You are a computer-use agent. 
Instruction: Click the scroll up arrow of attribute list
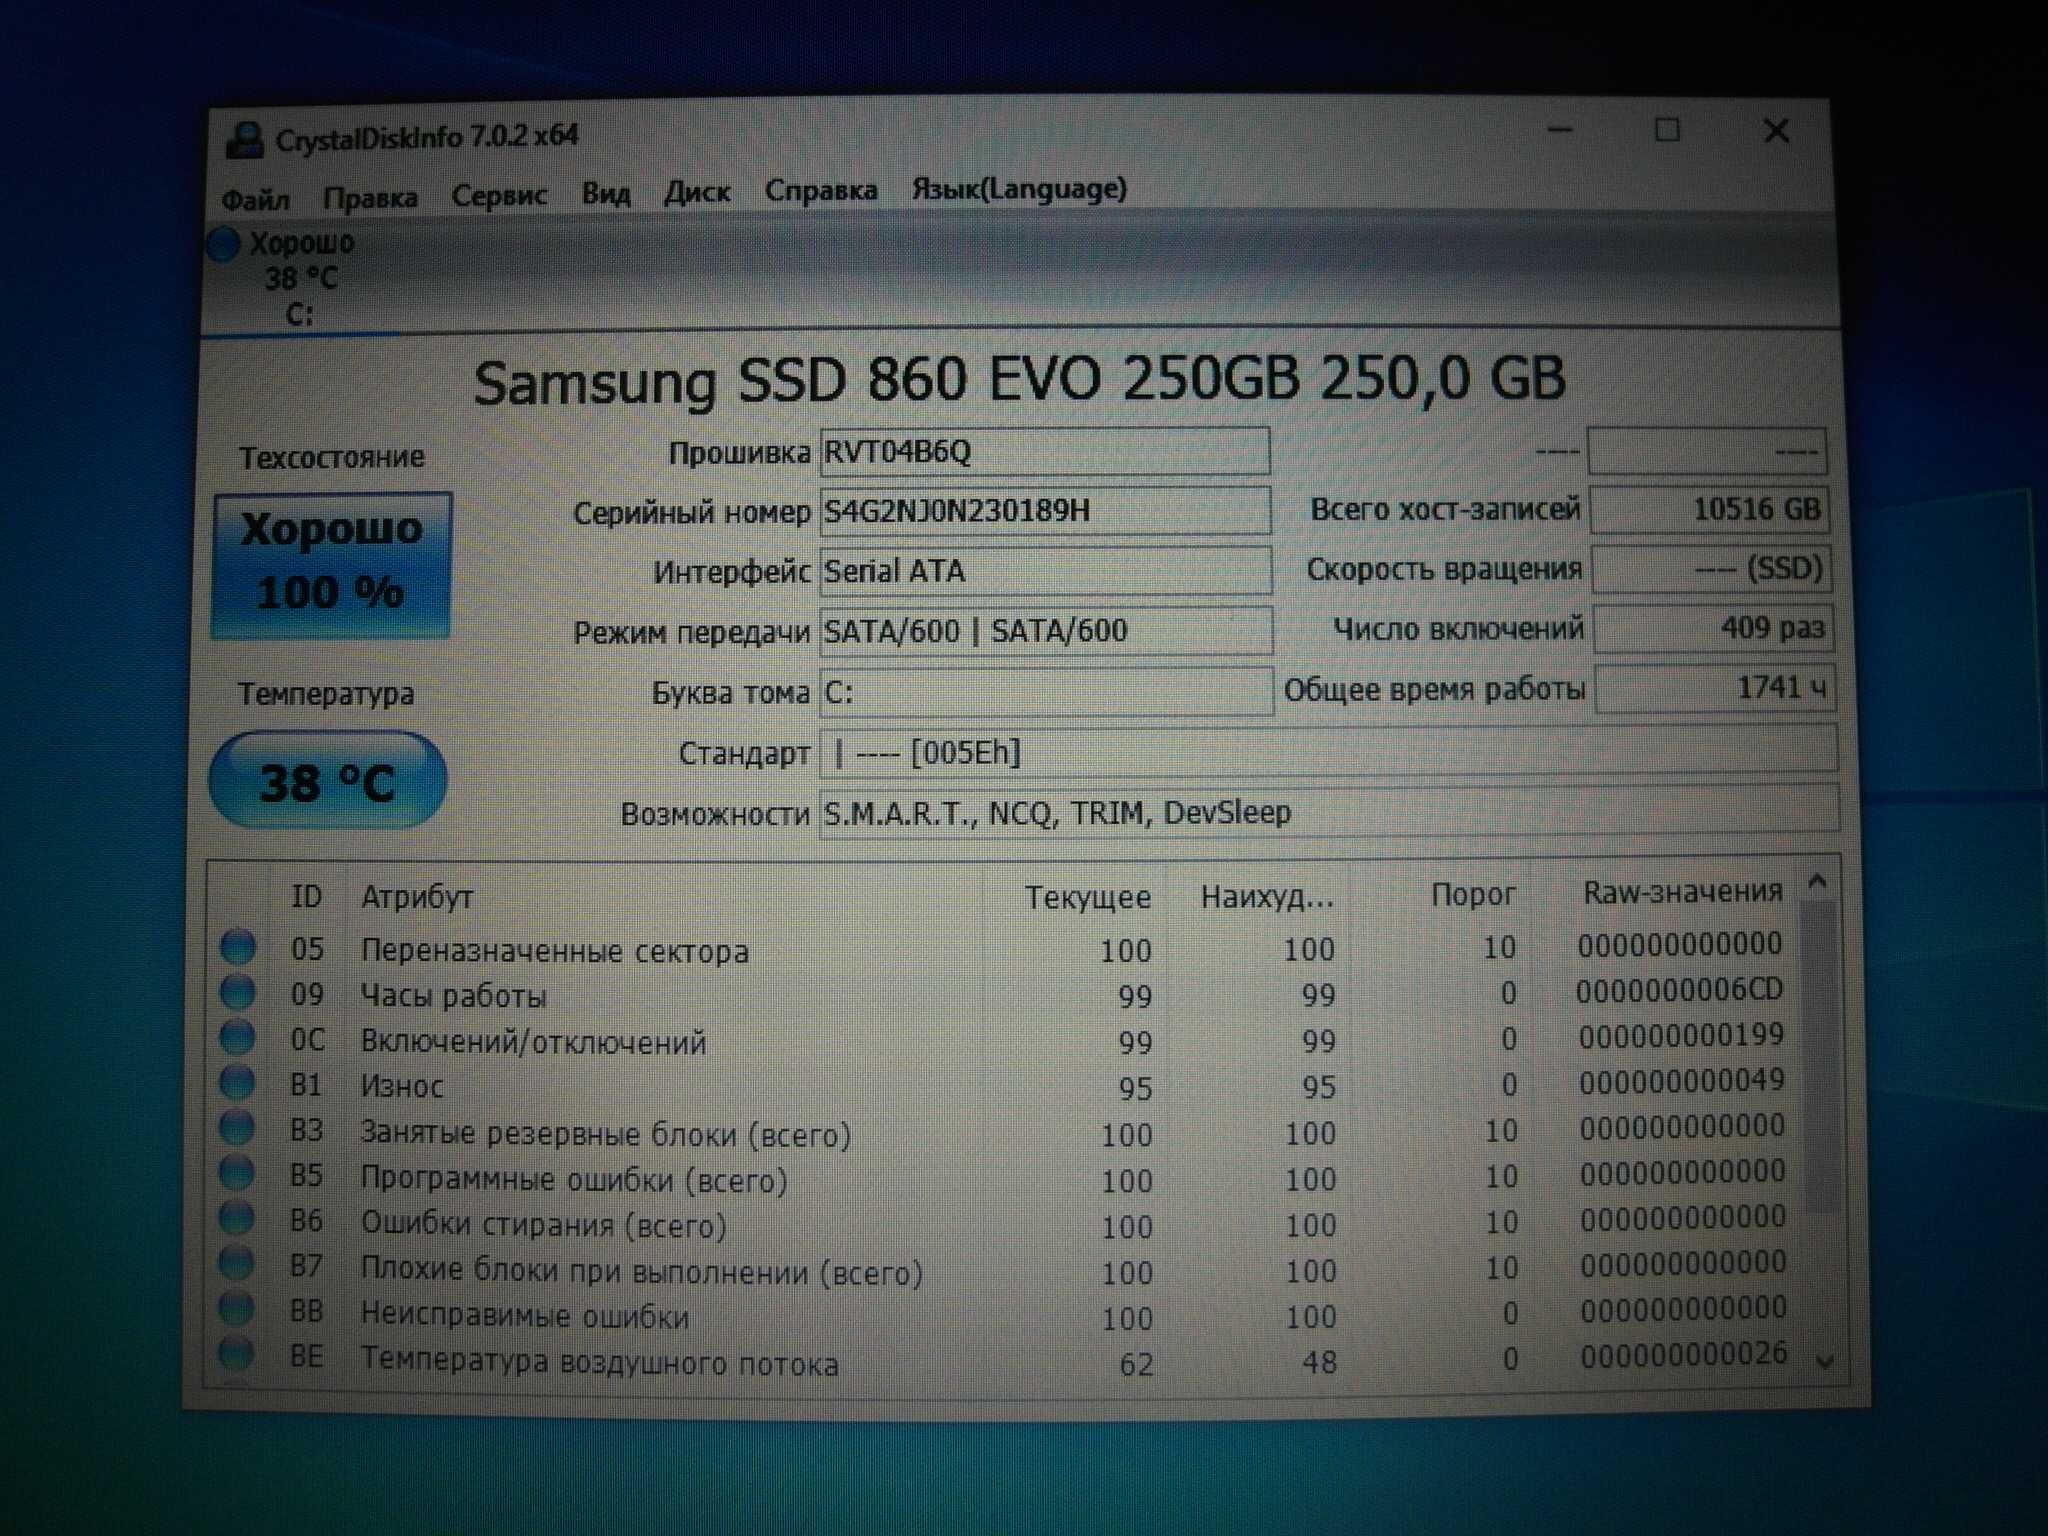(1818, 882)
